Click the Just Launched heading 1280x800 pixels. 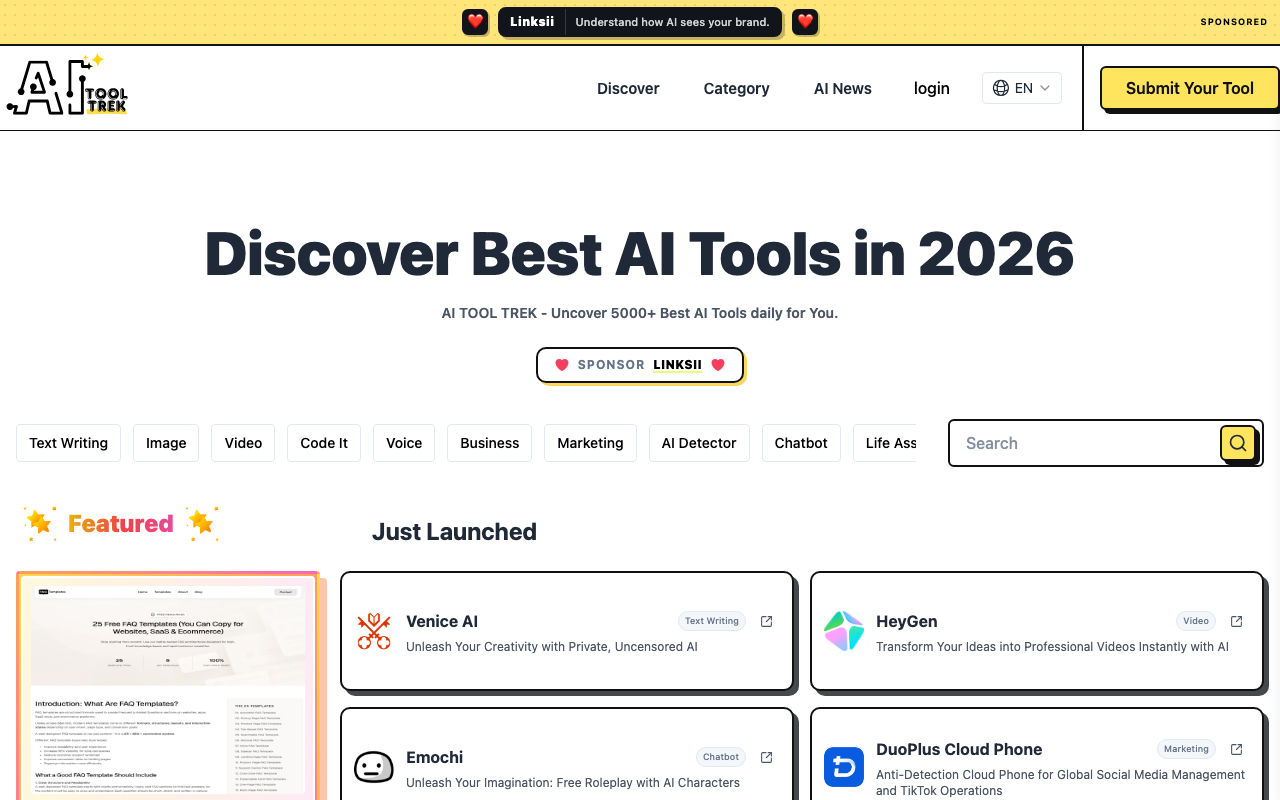[x=454, y=532]
